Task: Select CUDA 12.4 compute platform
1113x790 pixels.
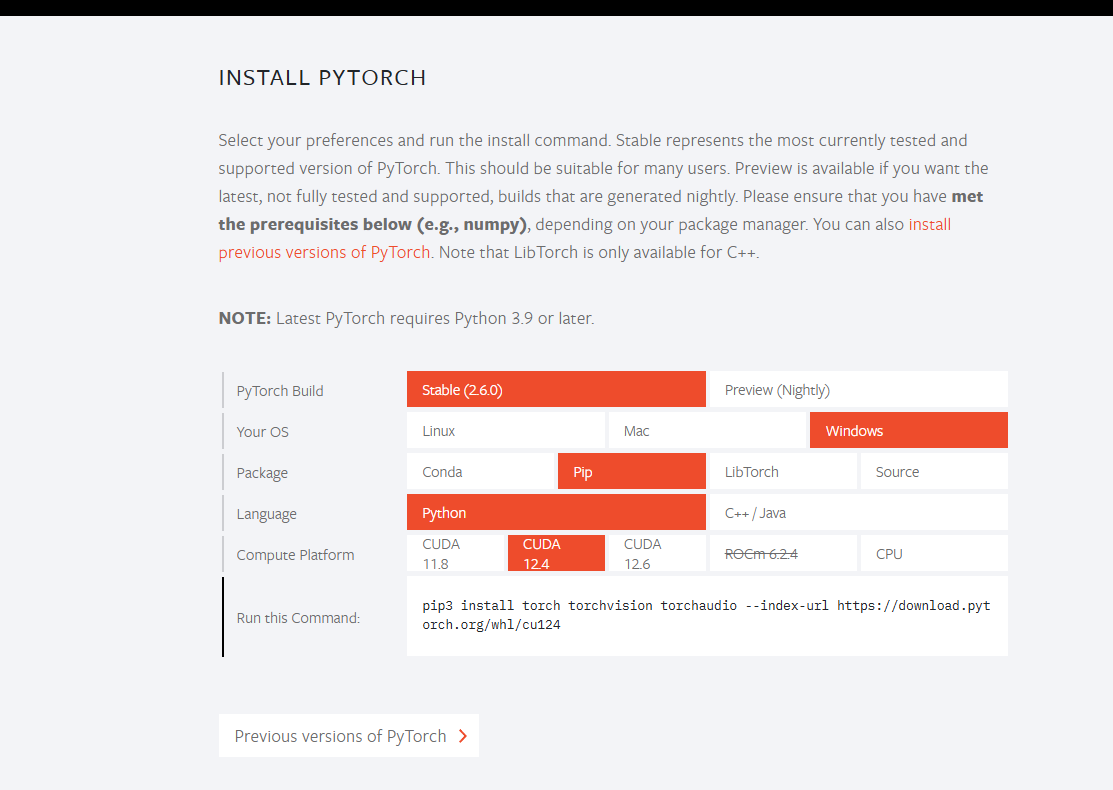Action: pos(556,553)
